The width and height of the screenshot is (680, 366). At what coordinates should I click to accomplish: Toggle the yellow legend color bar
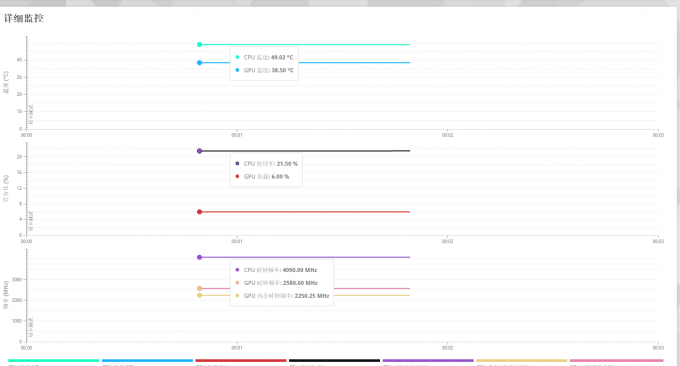(522, 360)
